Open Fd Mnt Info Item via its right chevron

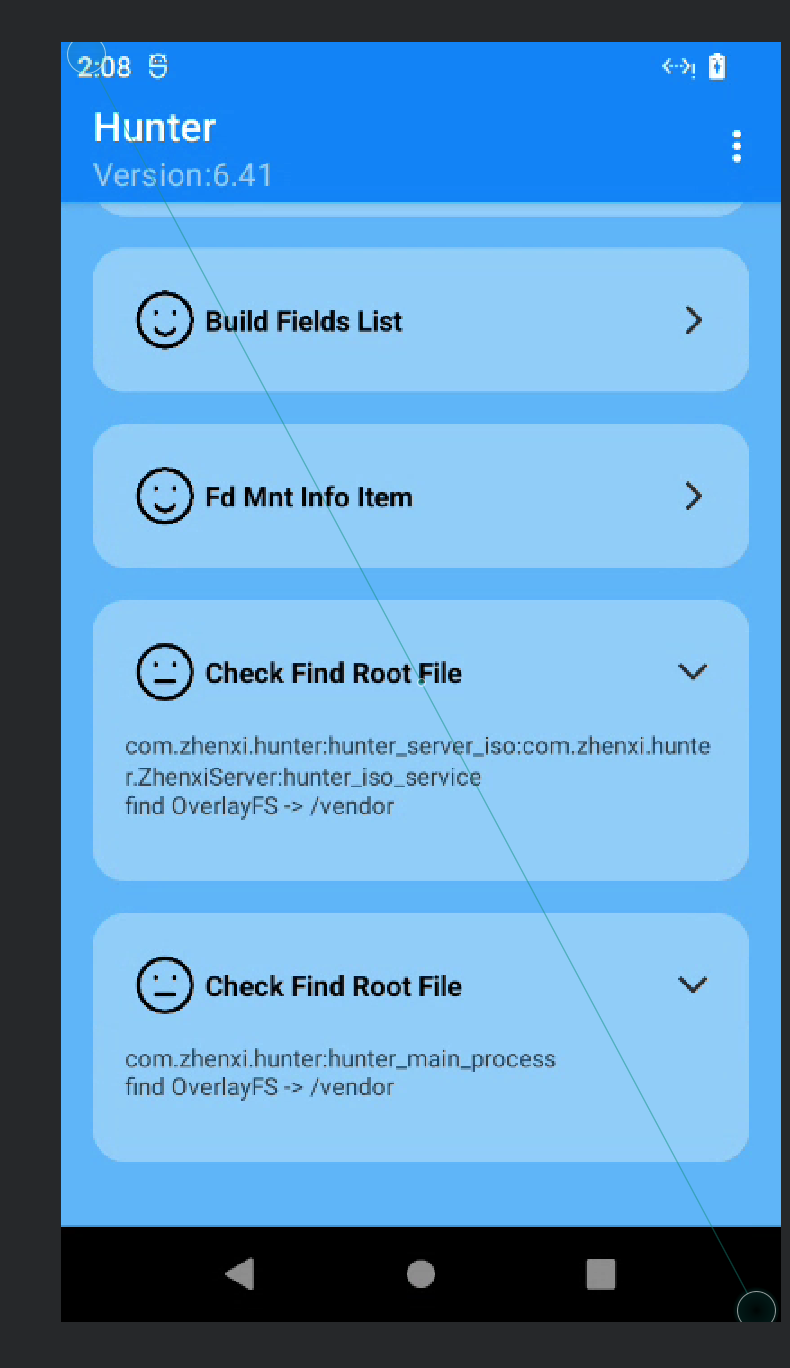coord(693,496)
